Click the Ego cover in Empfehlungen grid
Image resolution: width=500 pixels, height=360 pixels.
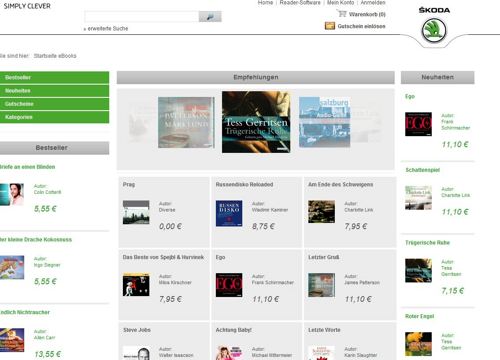click(x=229, y=285)
